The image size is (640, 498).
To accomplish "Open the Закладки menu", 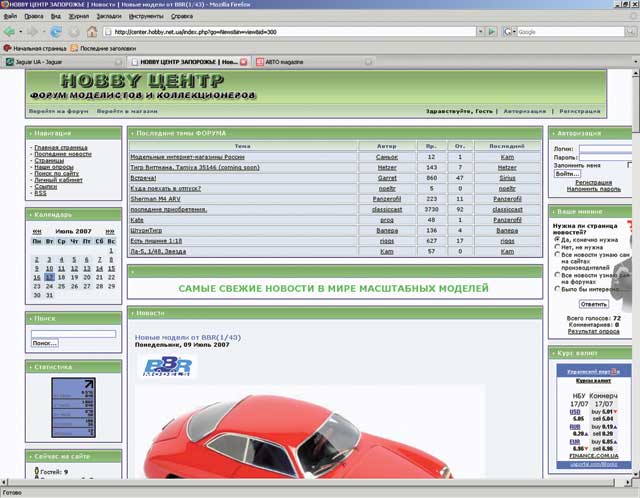I will (x=107, y=17).
